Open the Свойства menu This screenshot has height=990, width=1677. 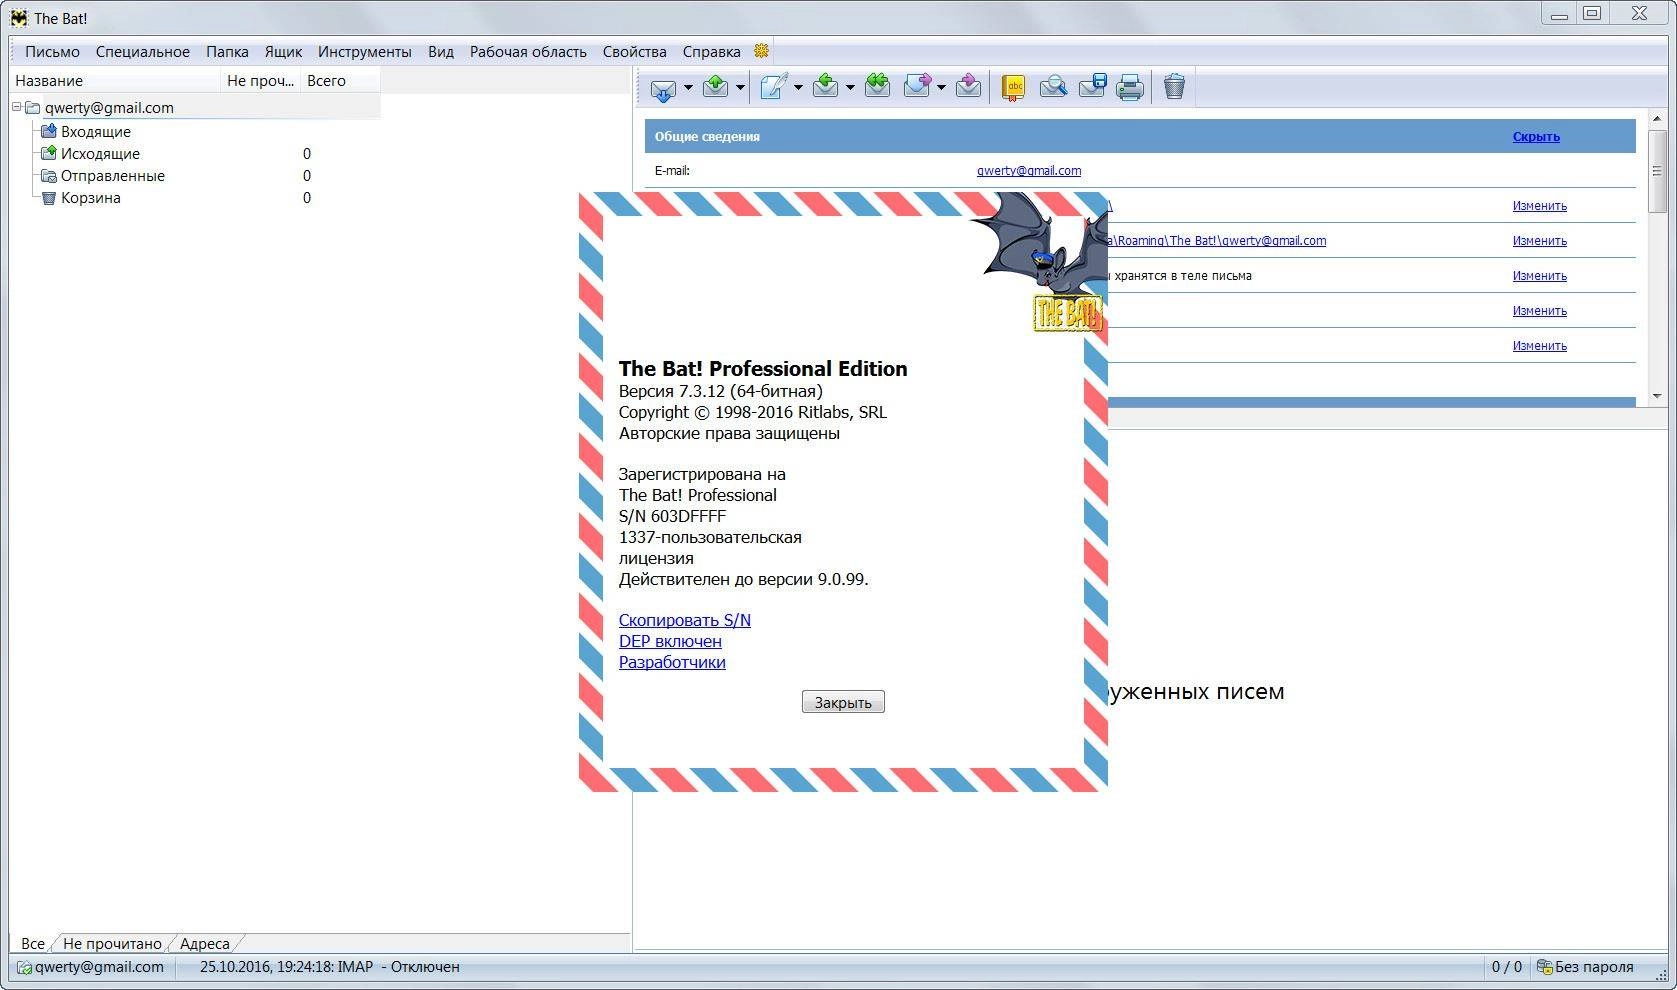click(634, 51)
